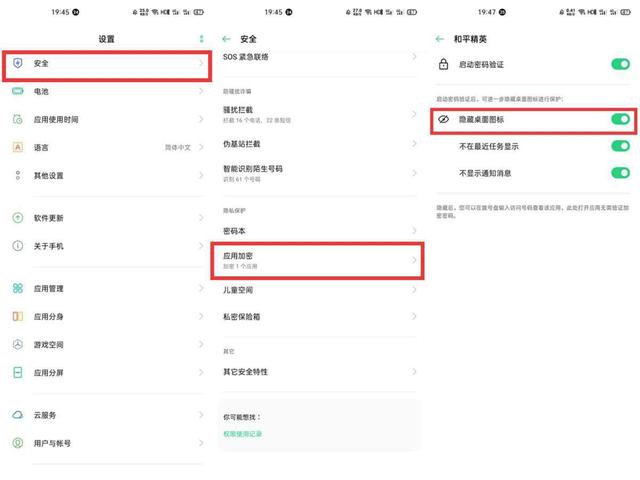Click the back arrow in 和平精英 header
This screenshot has height=480, width=640.
[x=441, y=39]
